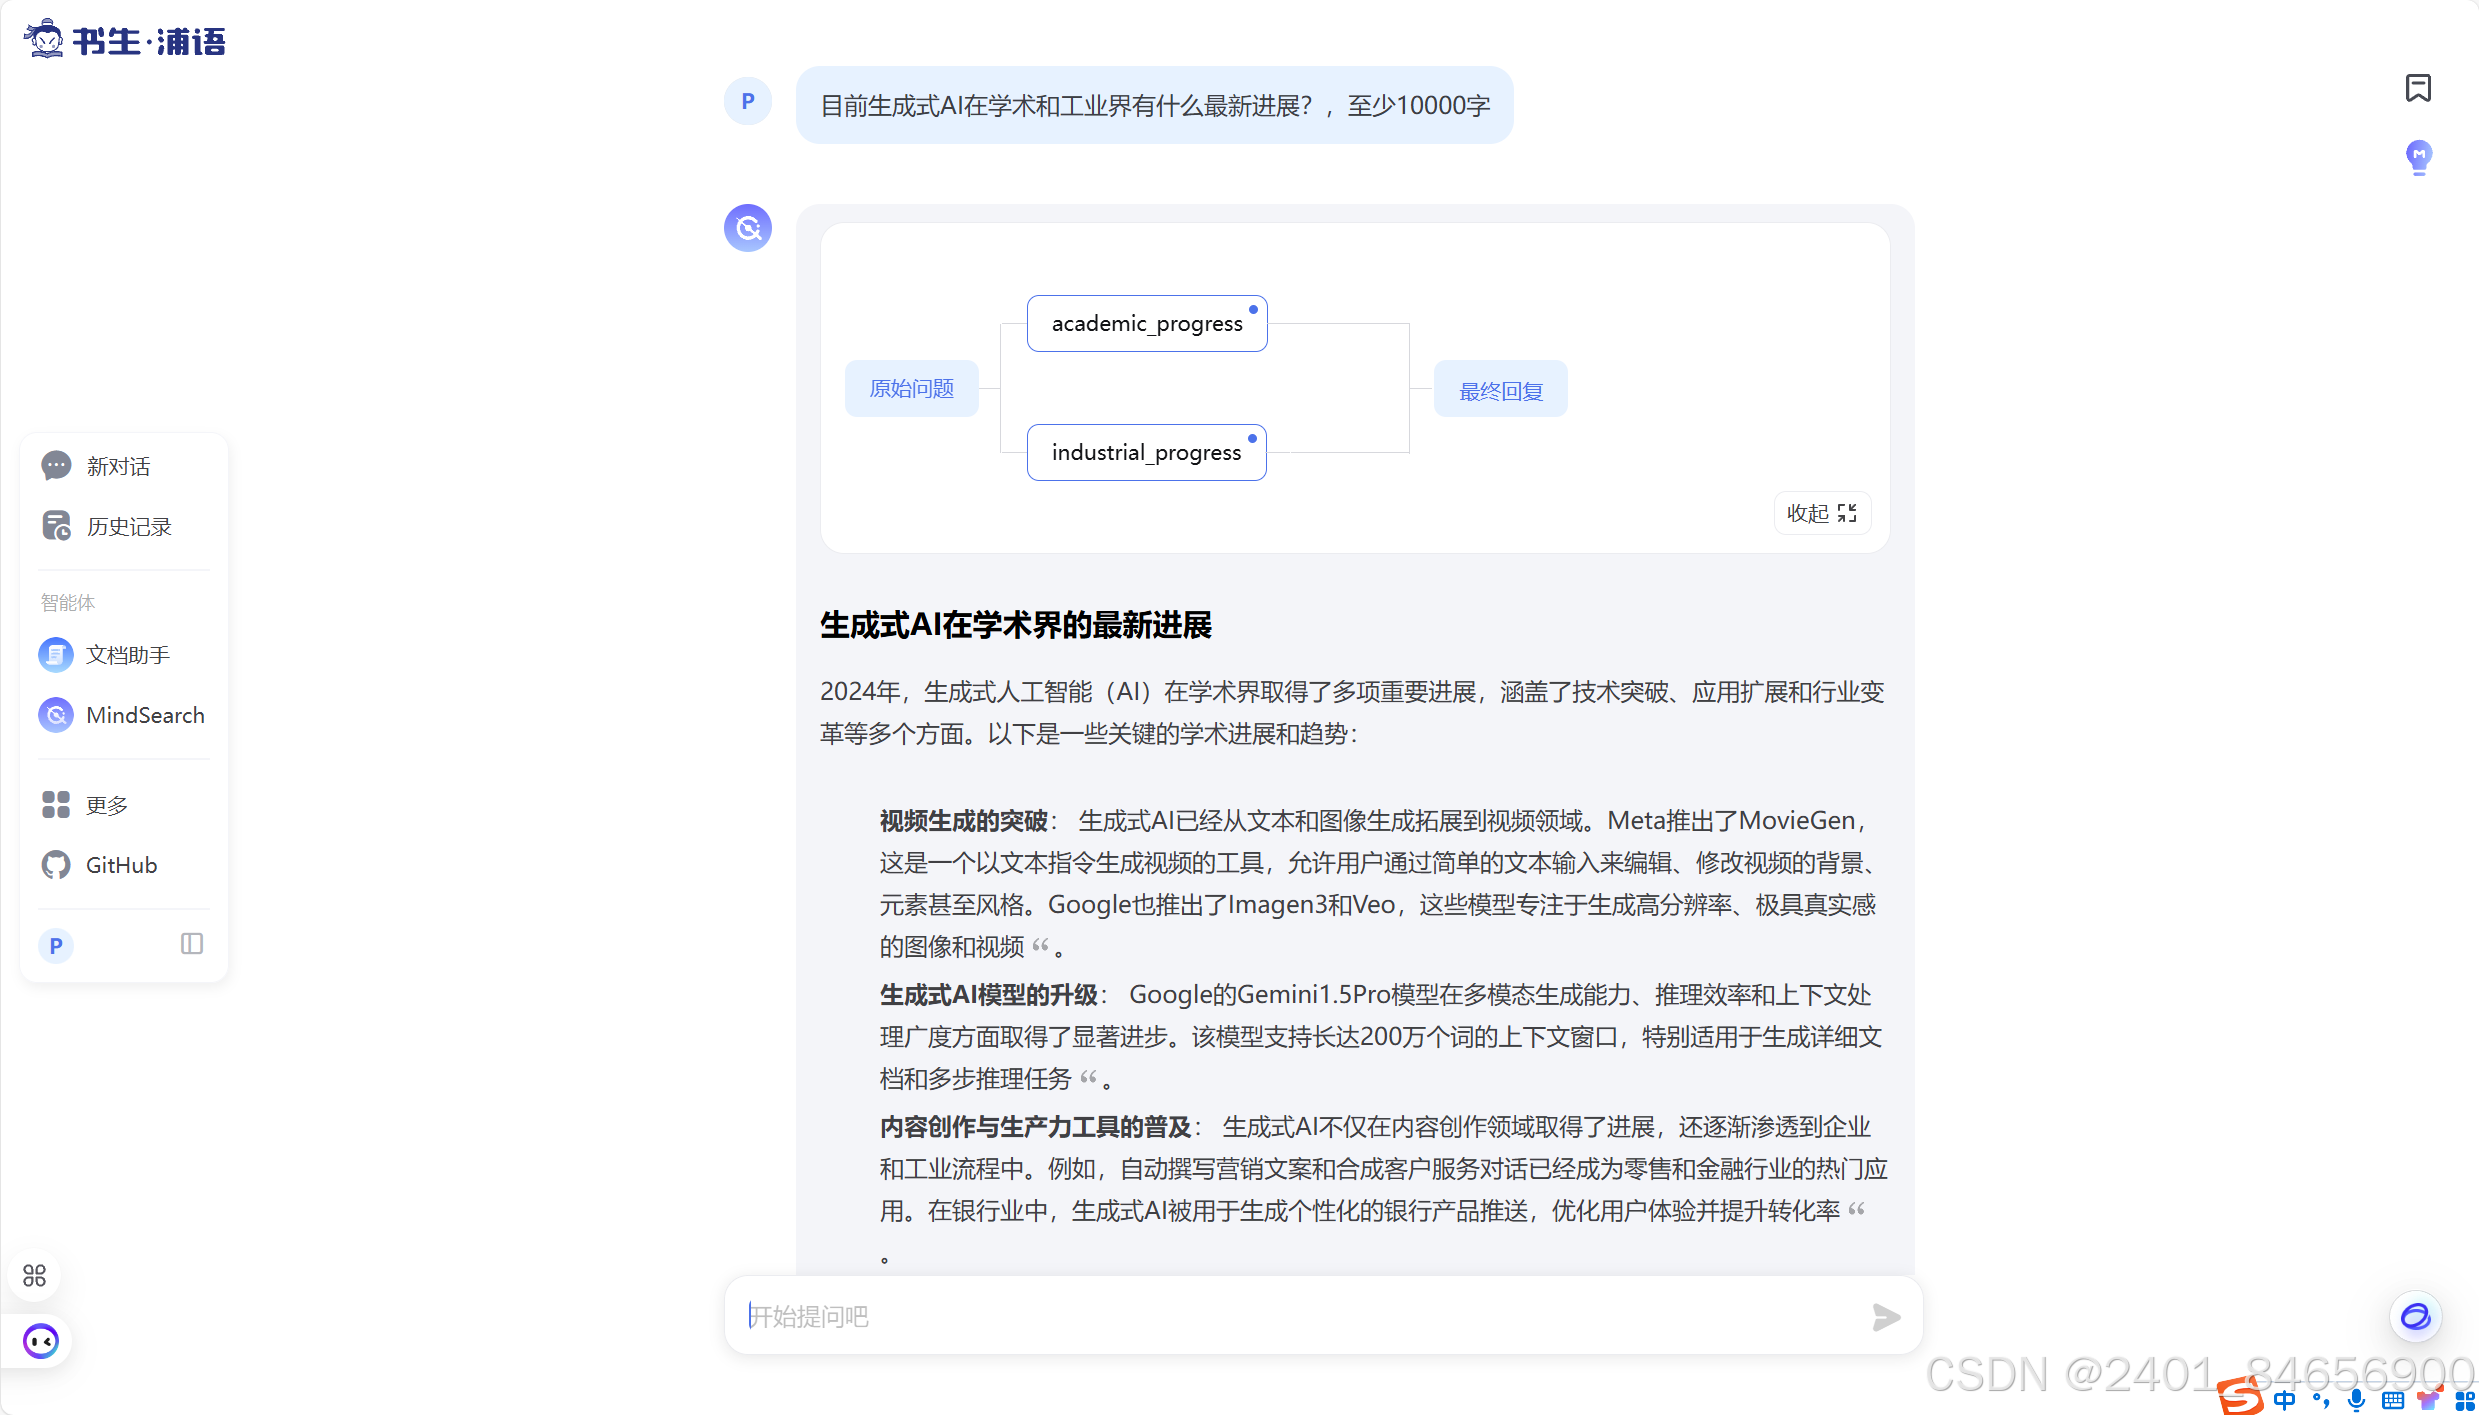Collapse the mind map with 收起
2479x1415 pixels.
[x=1821, y=513]
